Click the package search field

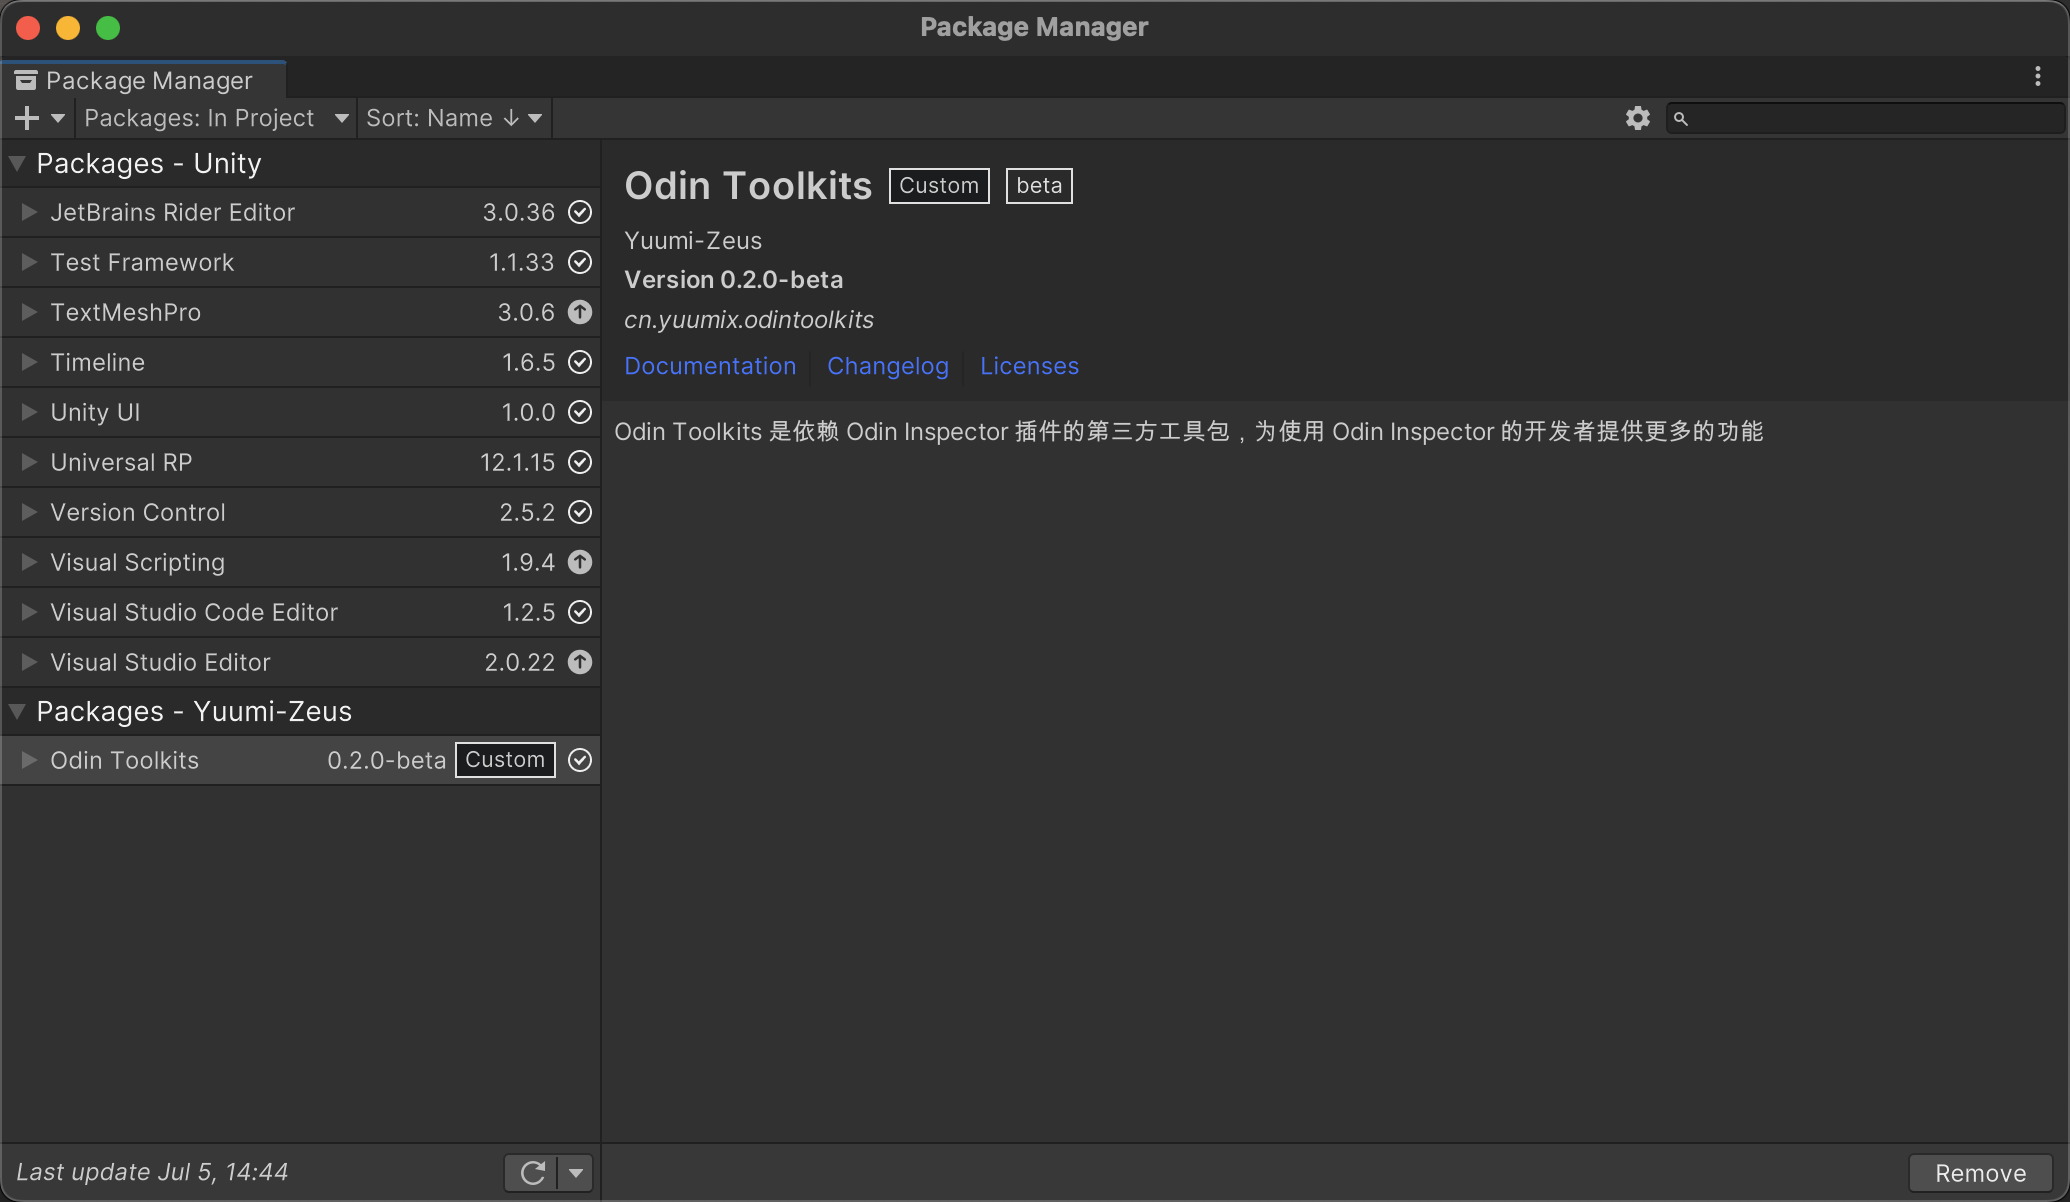point(1865,118)
